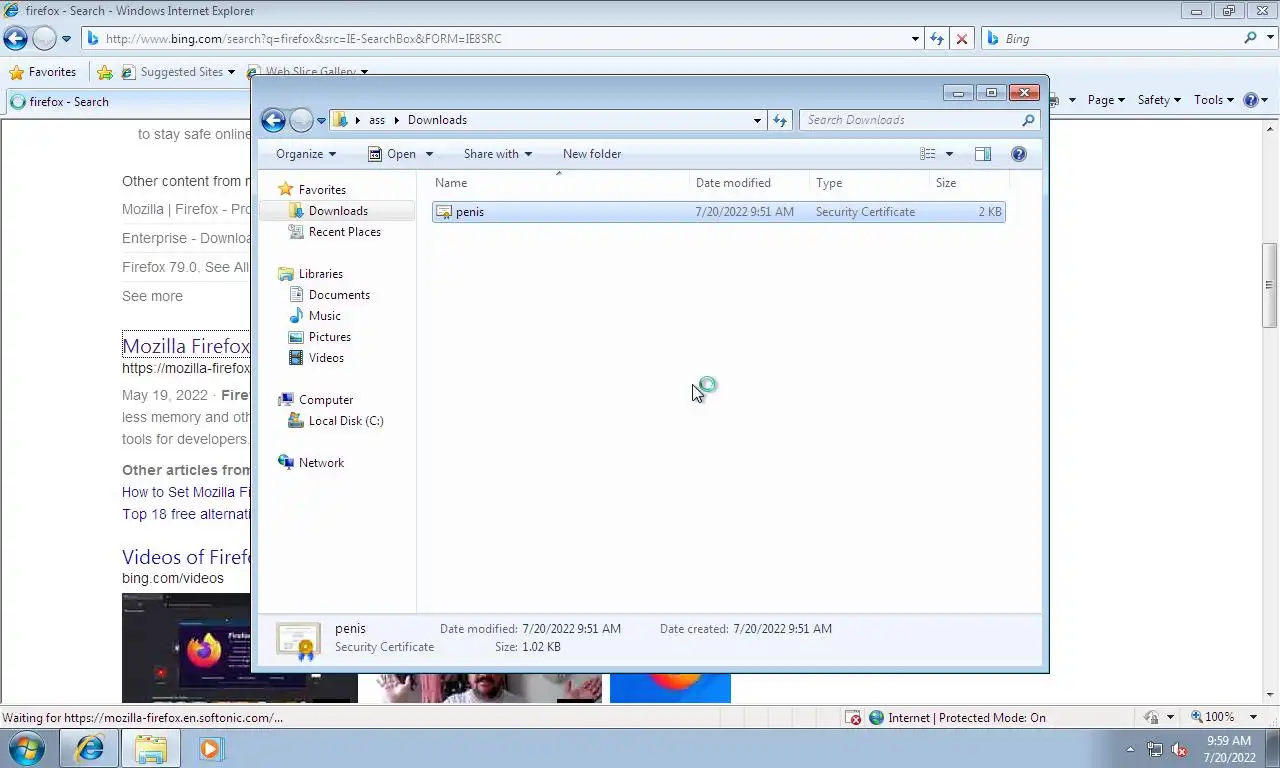Image resolution: width=1280 pixels, height=768 pixels.
Task: Click the Search Downloads field
Action: point(918,120)
